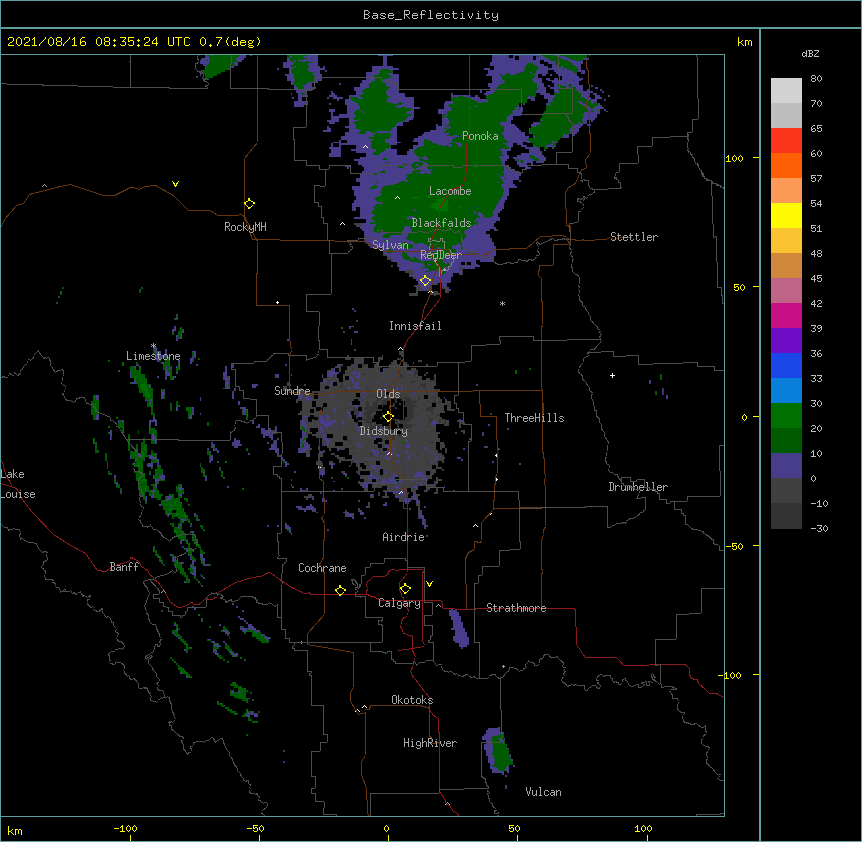Click the Base_Reflectivity title
862x842 pixels.
click(431, 15)
